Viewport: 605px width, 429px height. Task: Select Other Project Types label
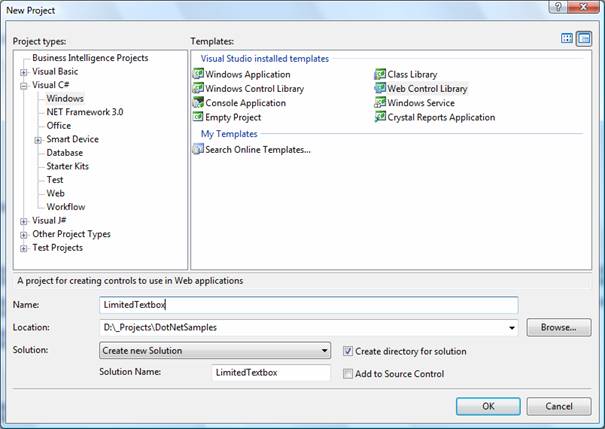coord(71,234)
